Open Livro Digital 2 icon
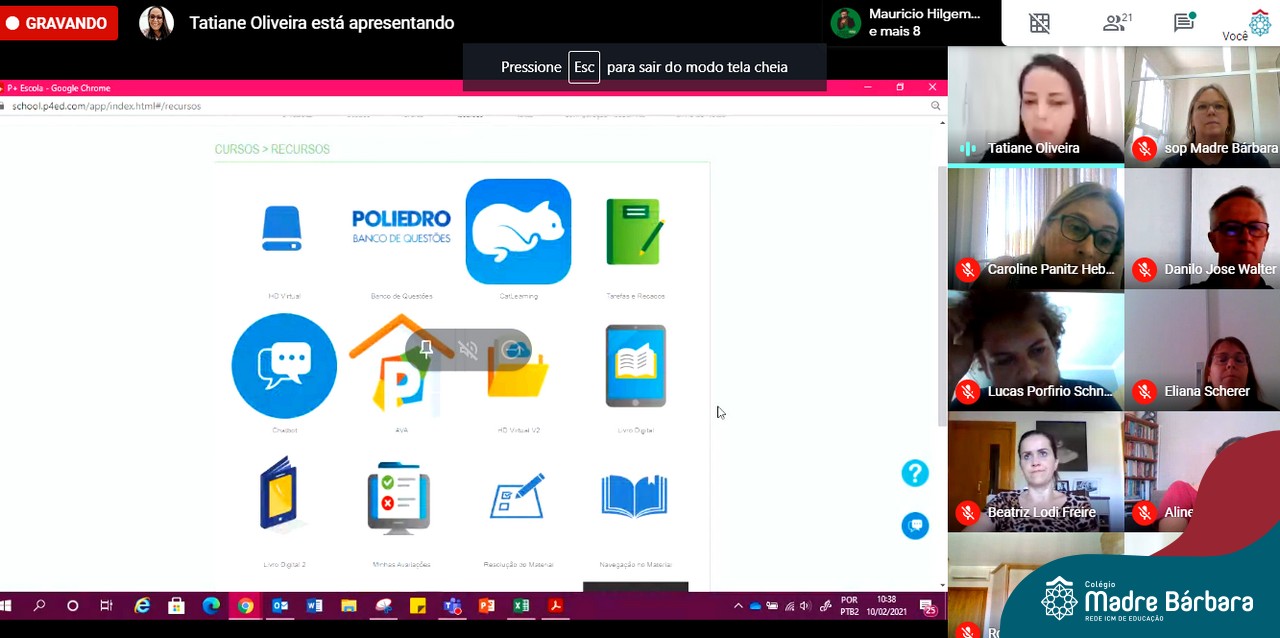This screenshot has width=1280, height=638. 279,494
